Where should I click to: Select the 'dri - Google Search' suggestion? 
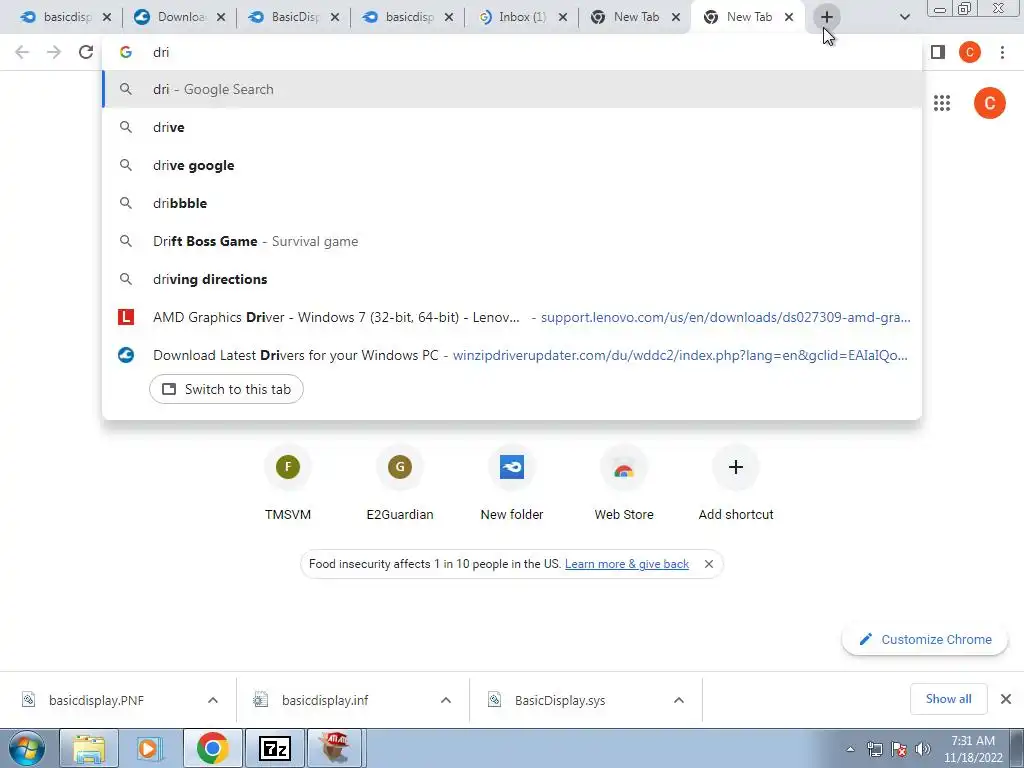click(x=512, y=89)
